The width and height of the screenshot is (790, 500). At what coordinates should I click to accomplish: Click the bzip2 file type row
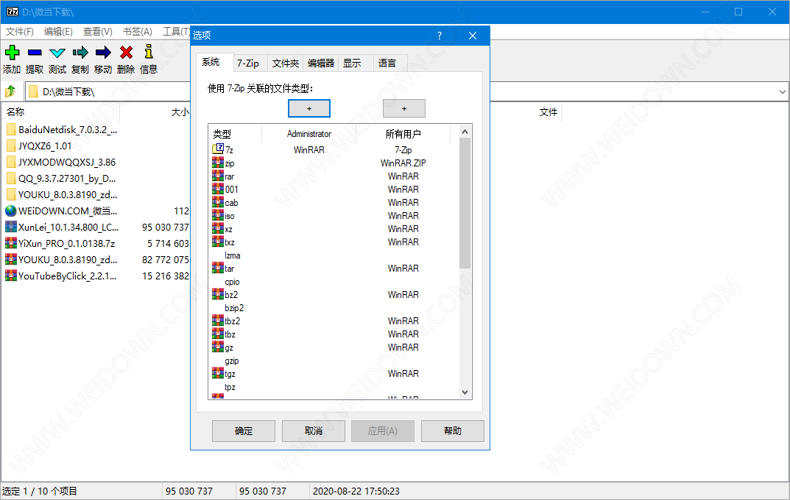[x=234, y=308]
